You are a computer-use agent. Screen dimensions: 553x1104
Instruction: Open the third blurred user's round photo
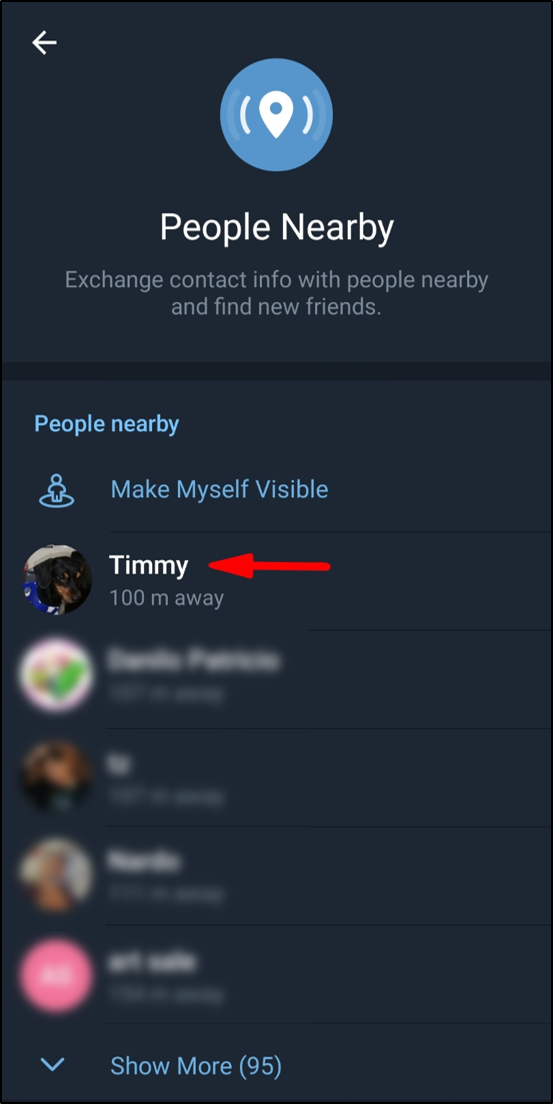click(57, 874)
